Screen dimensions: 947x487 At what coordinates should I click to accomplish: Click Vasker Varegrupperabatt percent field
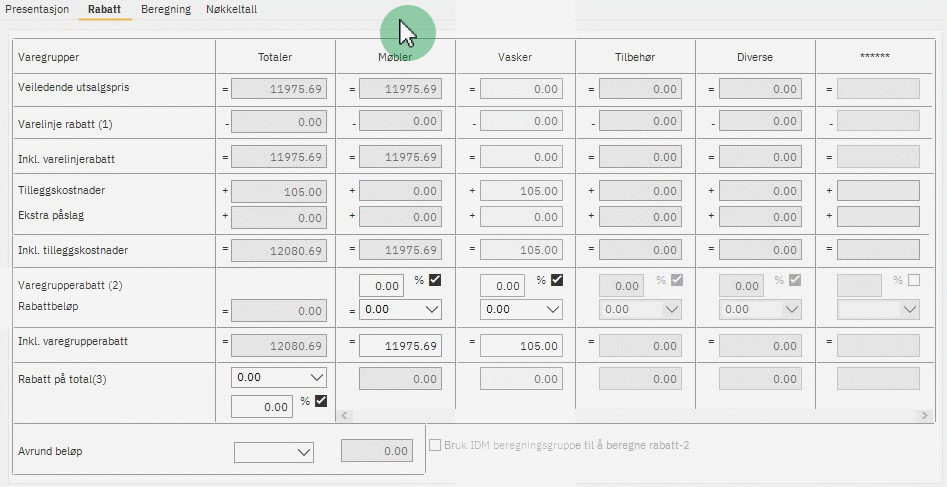click(x=502, y=286)
